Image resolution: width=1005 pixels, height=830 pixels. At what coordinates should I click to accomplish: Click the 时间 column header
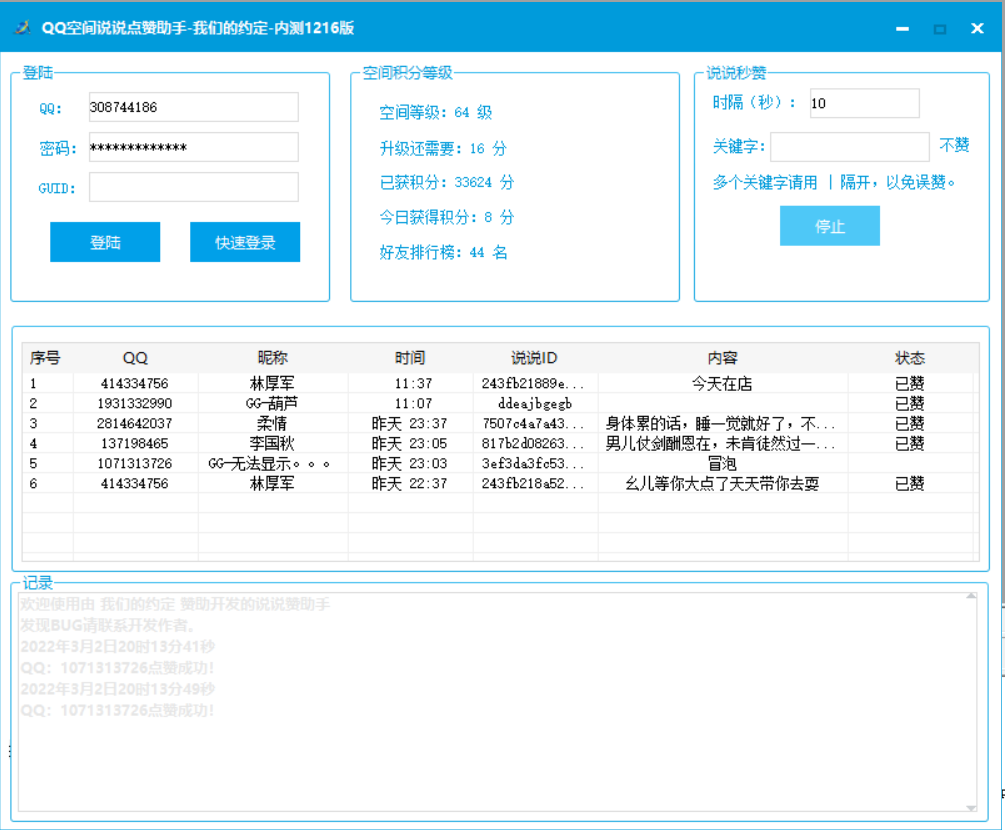pyautogui.click(x=410, y=358)
